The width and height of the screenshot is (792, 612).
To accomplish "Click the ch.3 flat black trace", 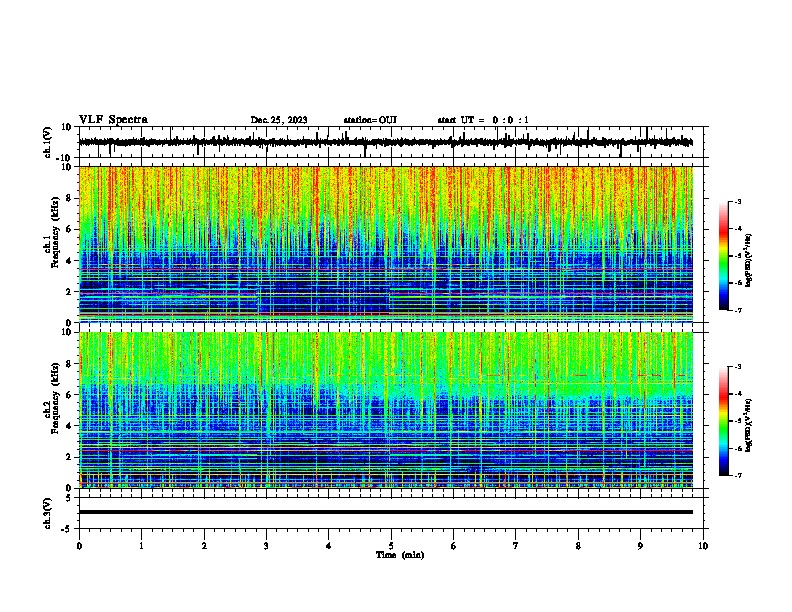I will tap(385, 512).
